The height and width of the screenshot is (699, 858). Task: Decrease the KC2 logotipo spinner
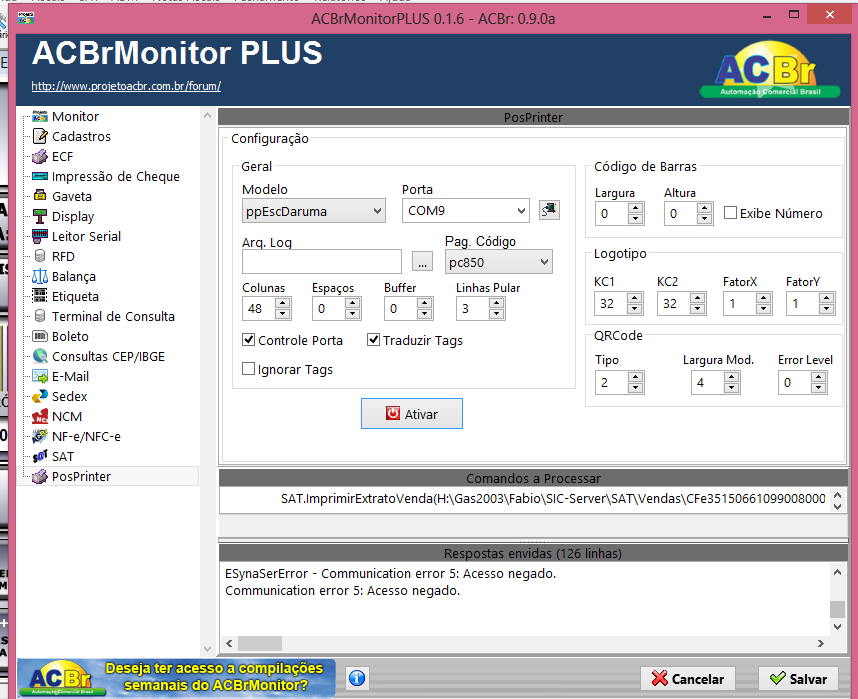coord(697,309)
